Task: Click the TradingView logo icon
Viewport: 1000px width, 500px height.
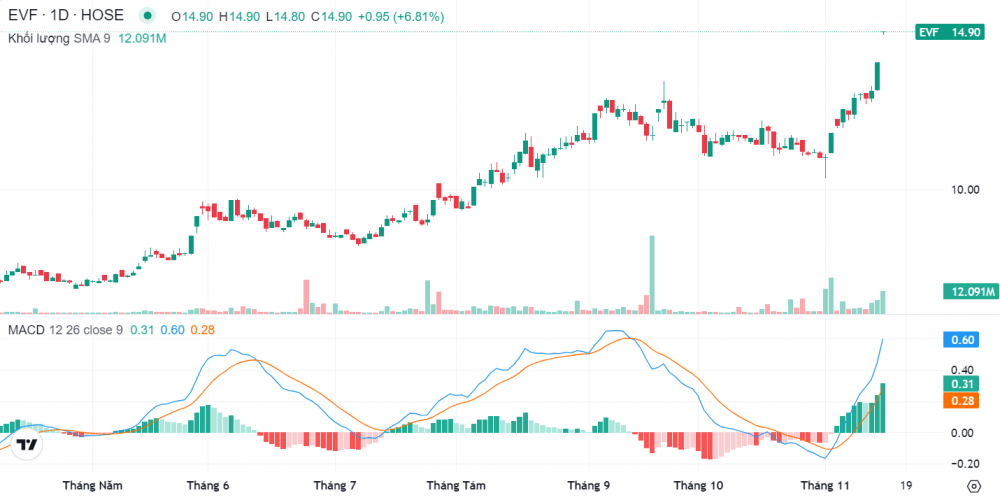Action: 27,445
